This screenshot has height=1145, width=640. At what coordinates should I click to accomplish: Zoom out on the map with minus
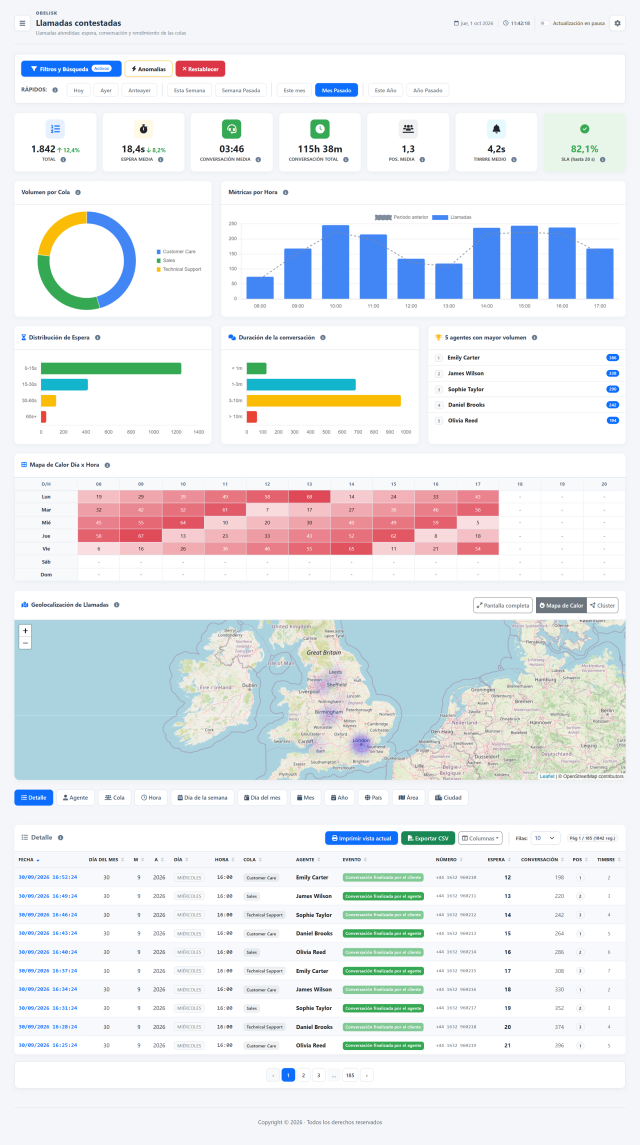pos(26,643)
